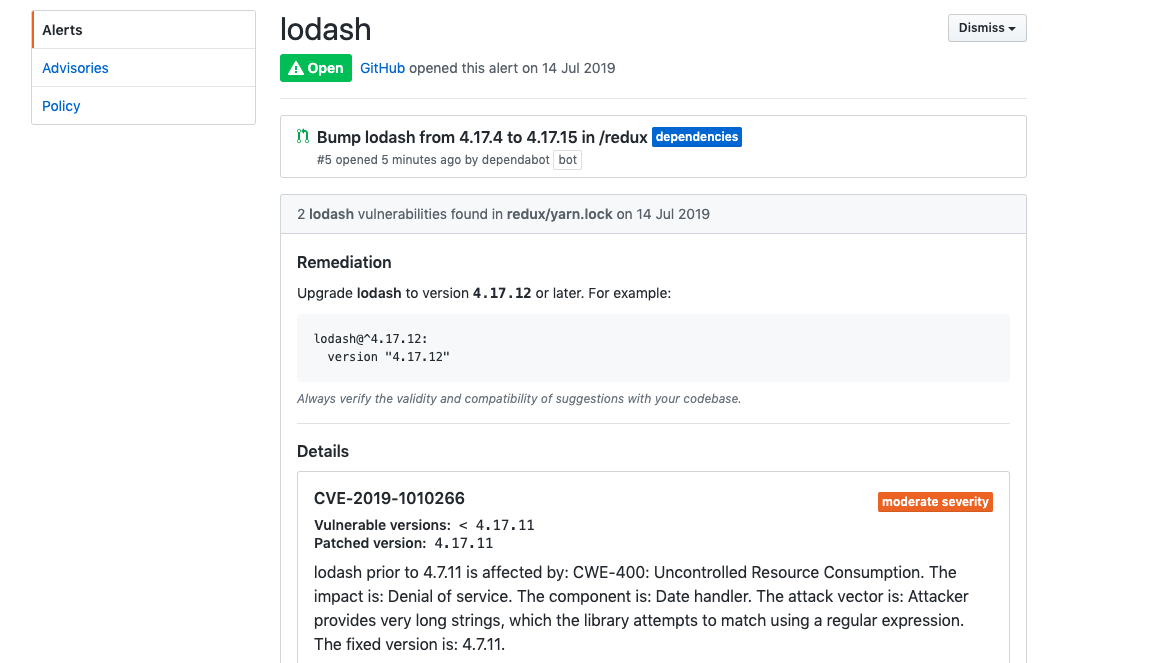Image resolution: width=1175 pixels, height=663 pixels.
Task: Open the dependabot author link
Action: (x=517, y=160)
